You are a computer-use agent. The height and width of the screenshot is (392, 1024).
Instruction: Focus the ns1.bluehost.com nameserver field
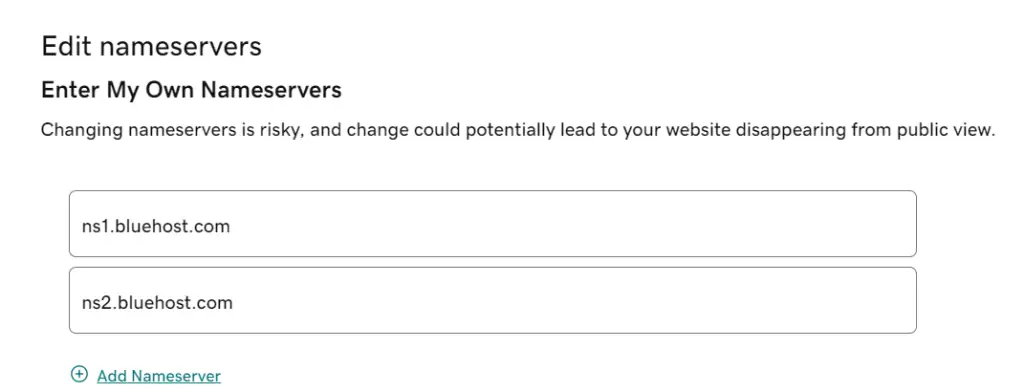click(492, 223)
